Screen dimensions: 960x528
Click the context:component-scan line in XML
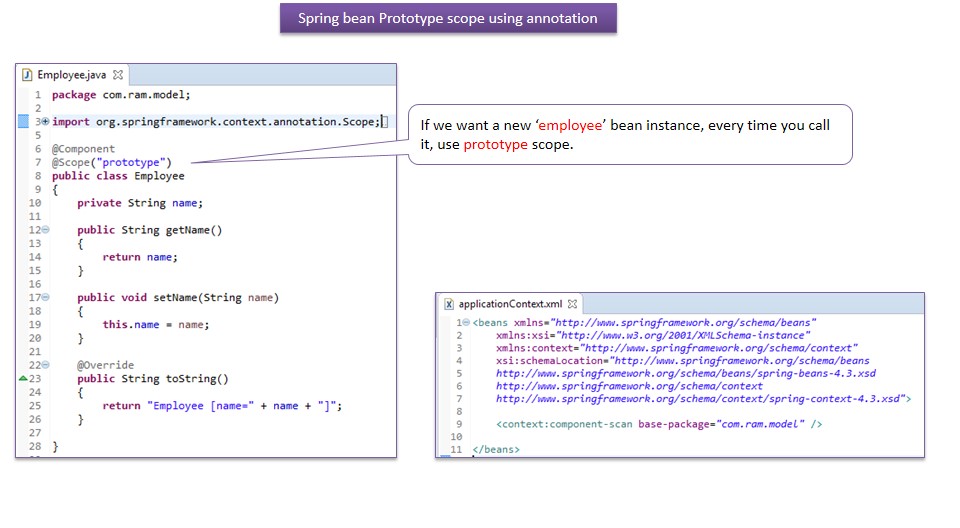click(x=659, y=424)
